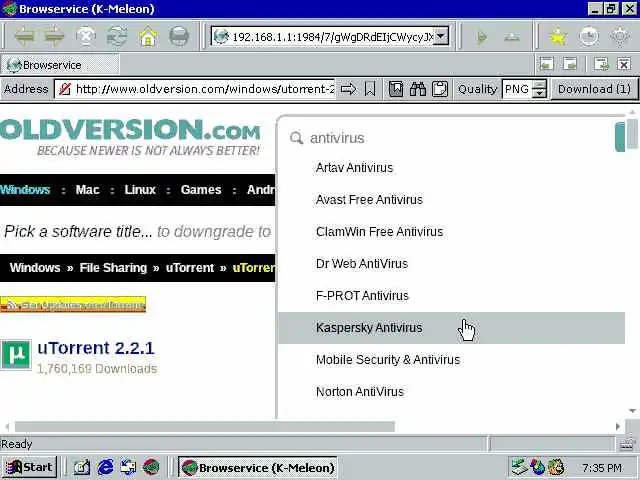Change the Quality PNG stepper
Screen dimensions: 640x480
click(x=540, y=89)
